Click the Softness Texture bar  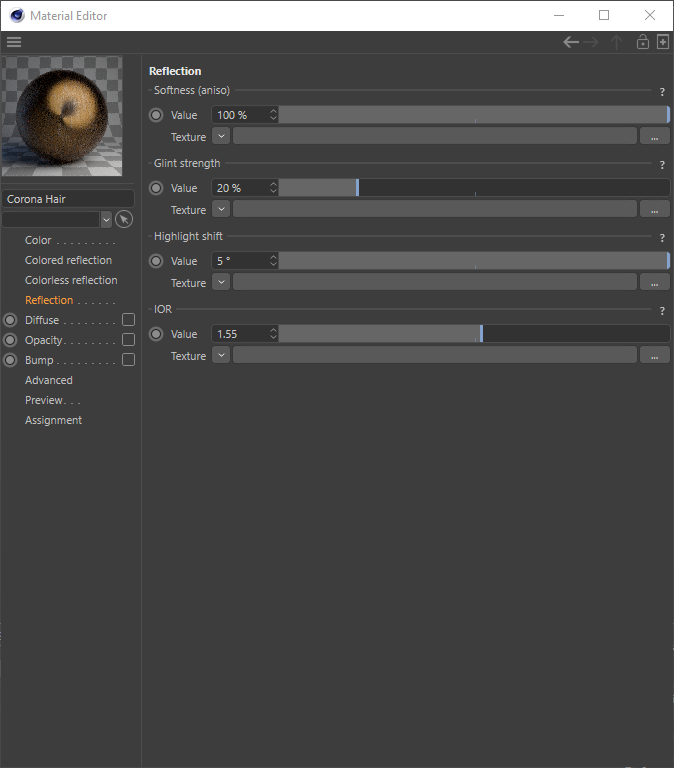click(435, 136)
